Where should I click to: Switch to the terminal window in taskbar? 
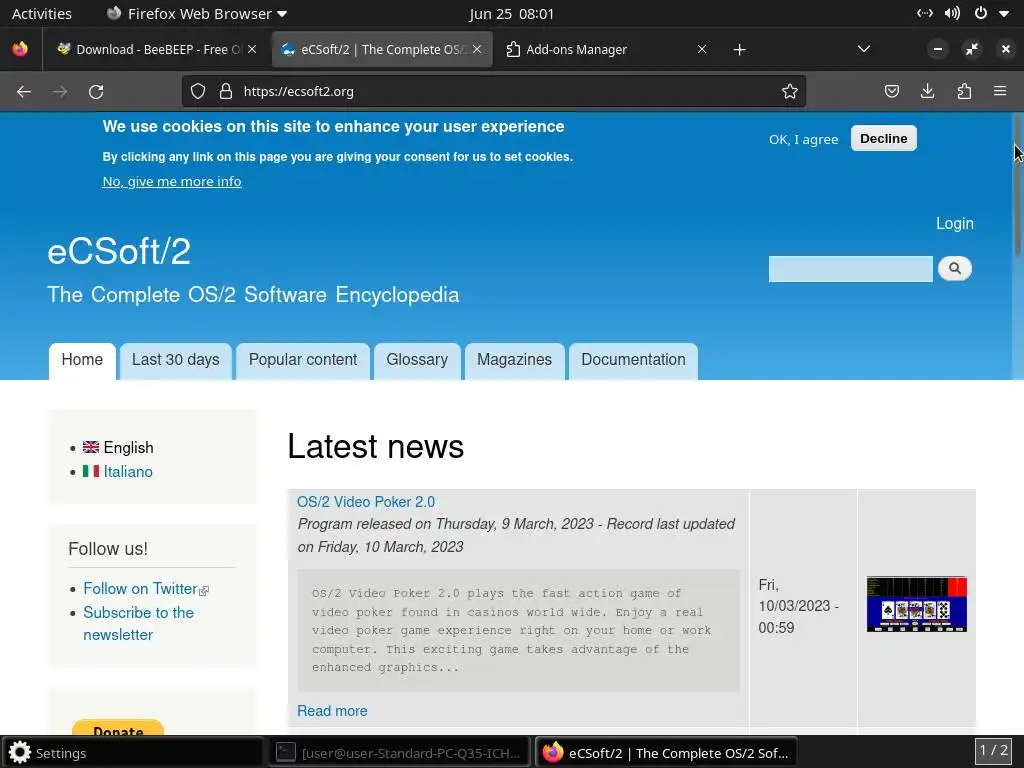coord(398,752)
